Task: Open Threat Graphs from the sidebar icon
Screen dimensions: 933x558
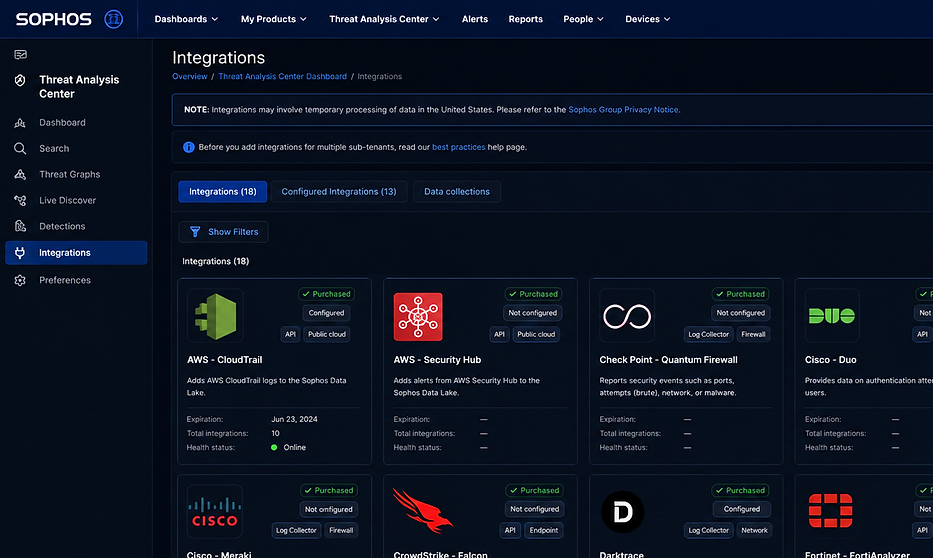Action: pyautogui.click(x=20, y=174)
